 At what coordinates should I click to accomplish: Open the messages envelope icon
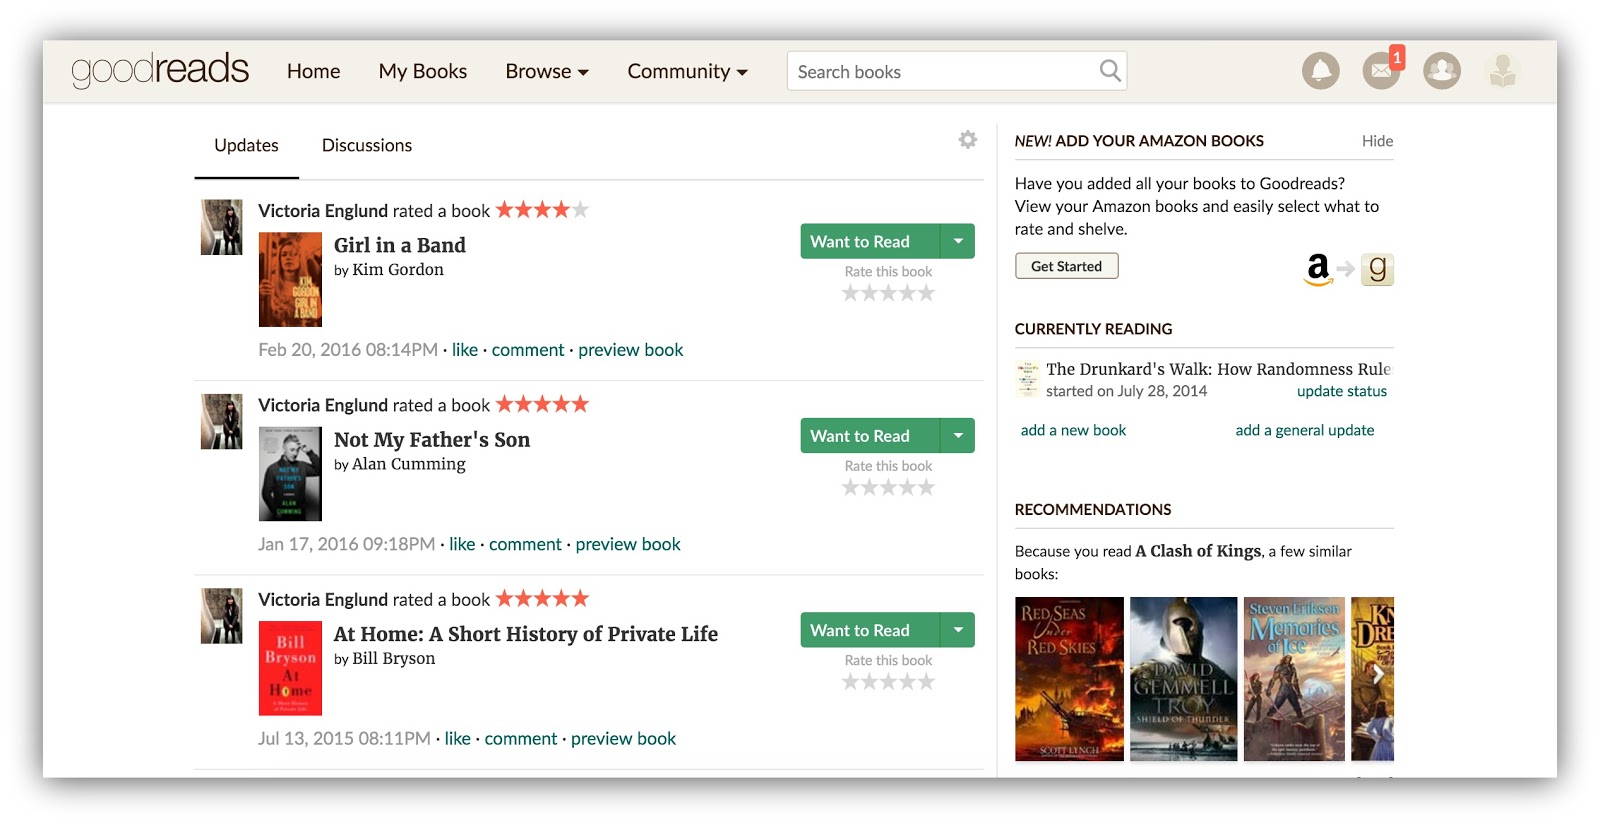pyautogui.click(x=1381, y=71)
